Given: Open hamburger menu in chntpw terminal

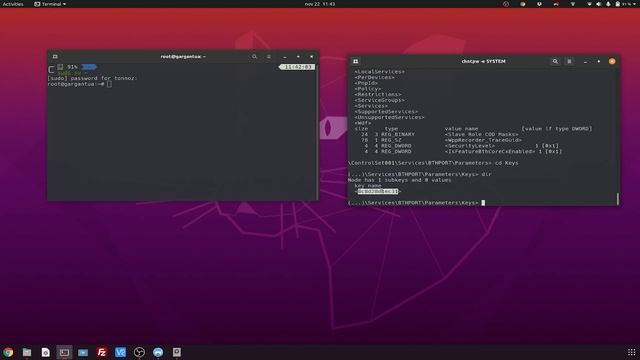Looking at the screenshot, I should [x=569, y=61].
